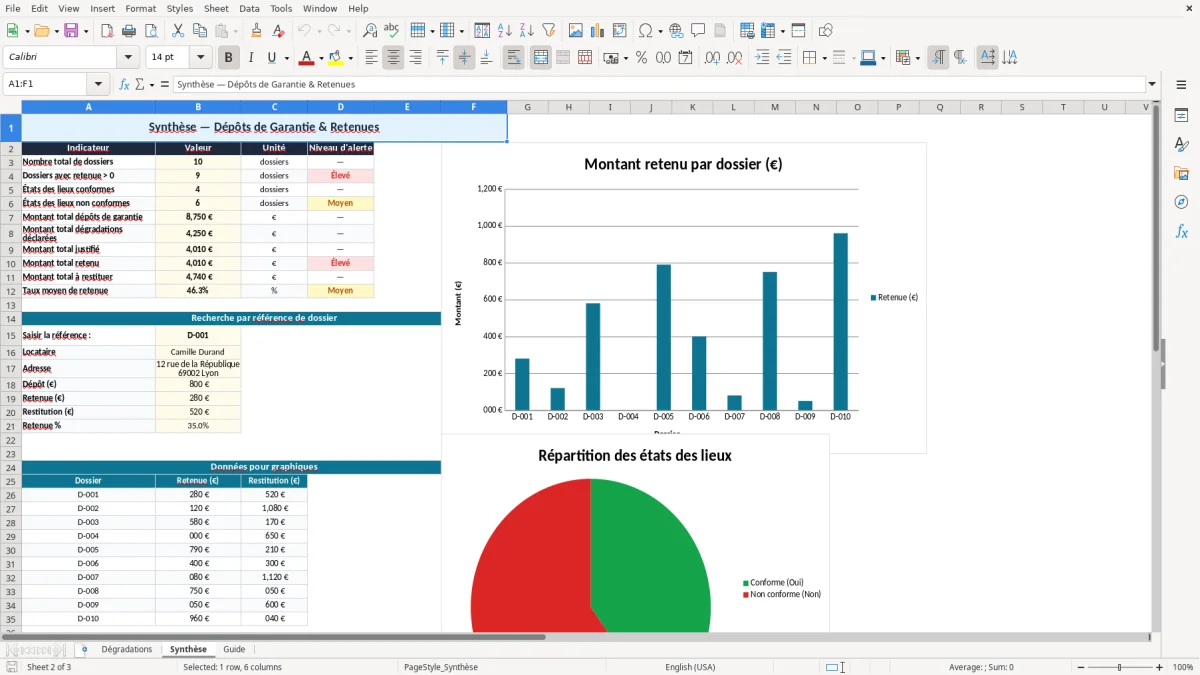The width and height of the screenshot is (1200, 675).
Task: Toggle Align Left alignment
Action: [x=371, y=58]
